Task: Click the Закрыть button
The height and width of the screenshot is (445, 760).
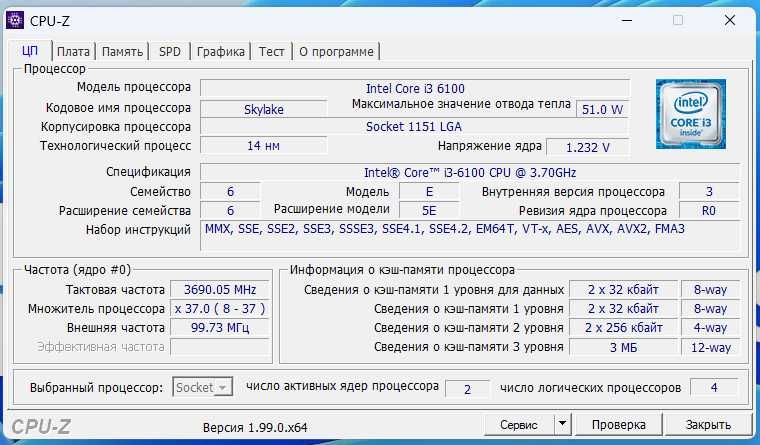Action: (708, 425)
